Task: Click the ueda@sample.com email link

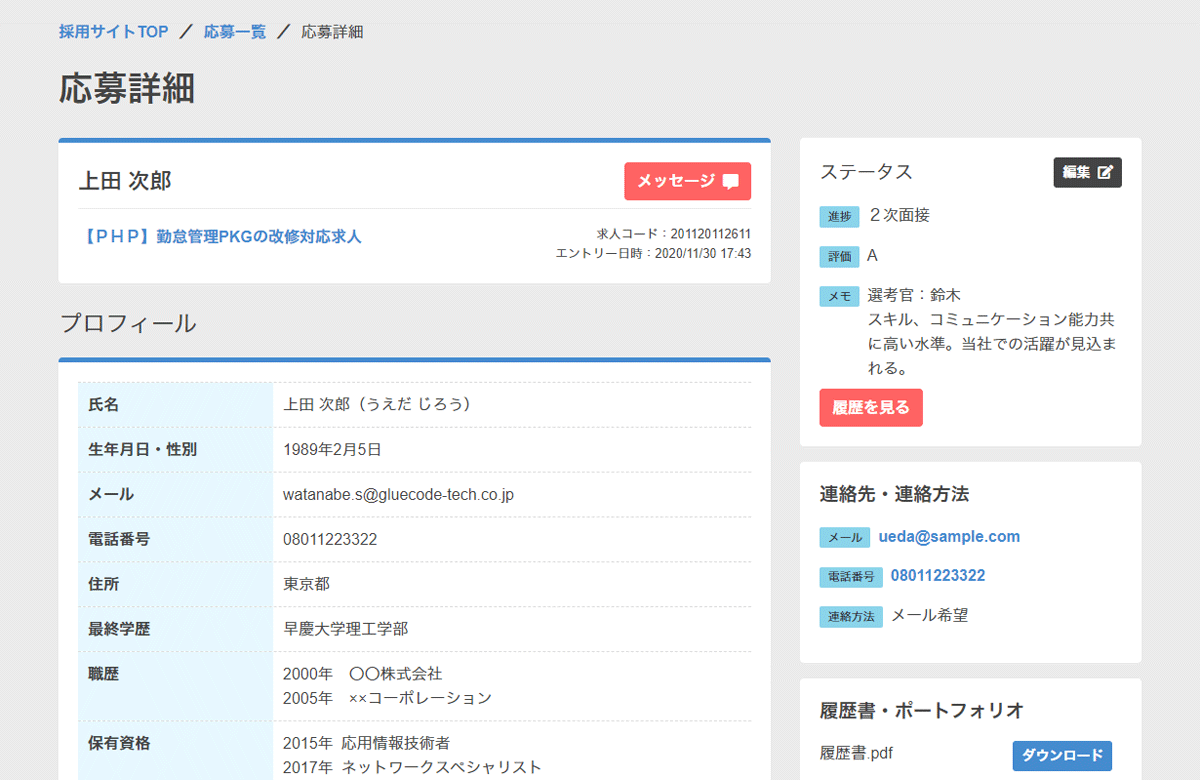Action: point(950,537)
